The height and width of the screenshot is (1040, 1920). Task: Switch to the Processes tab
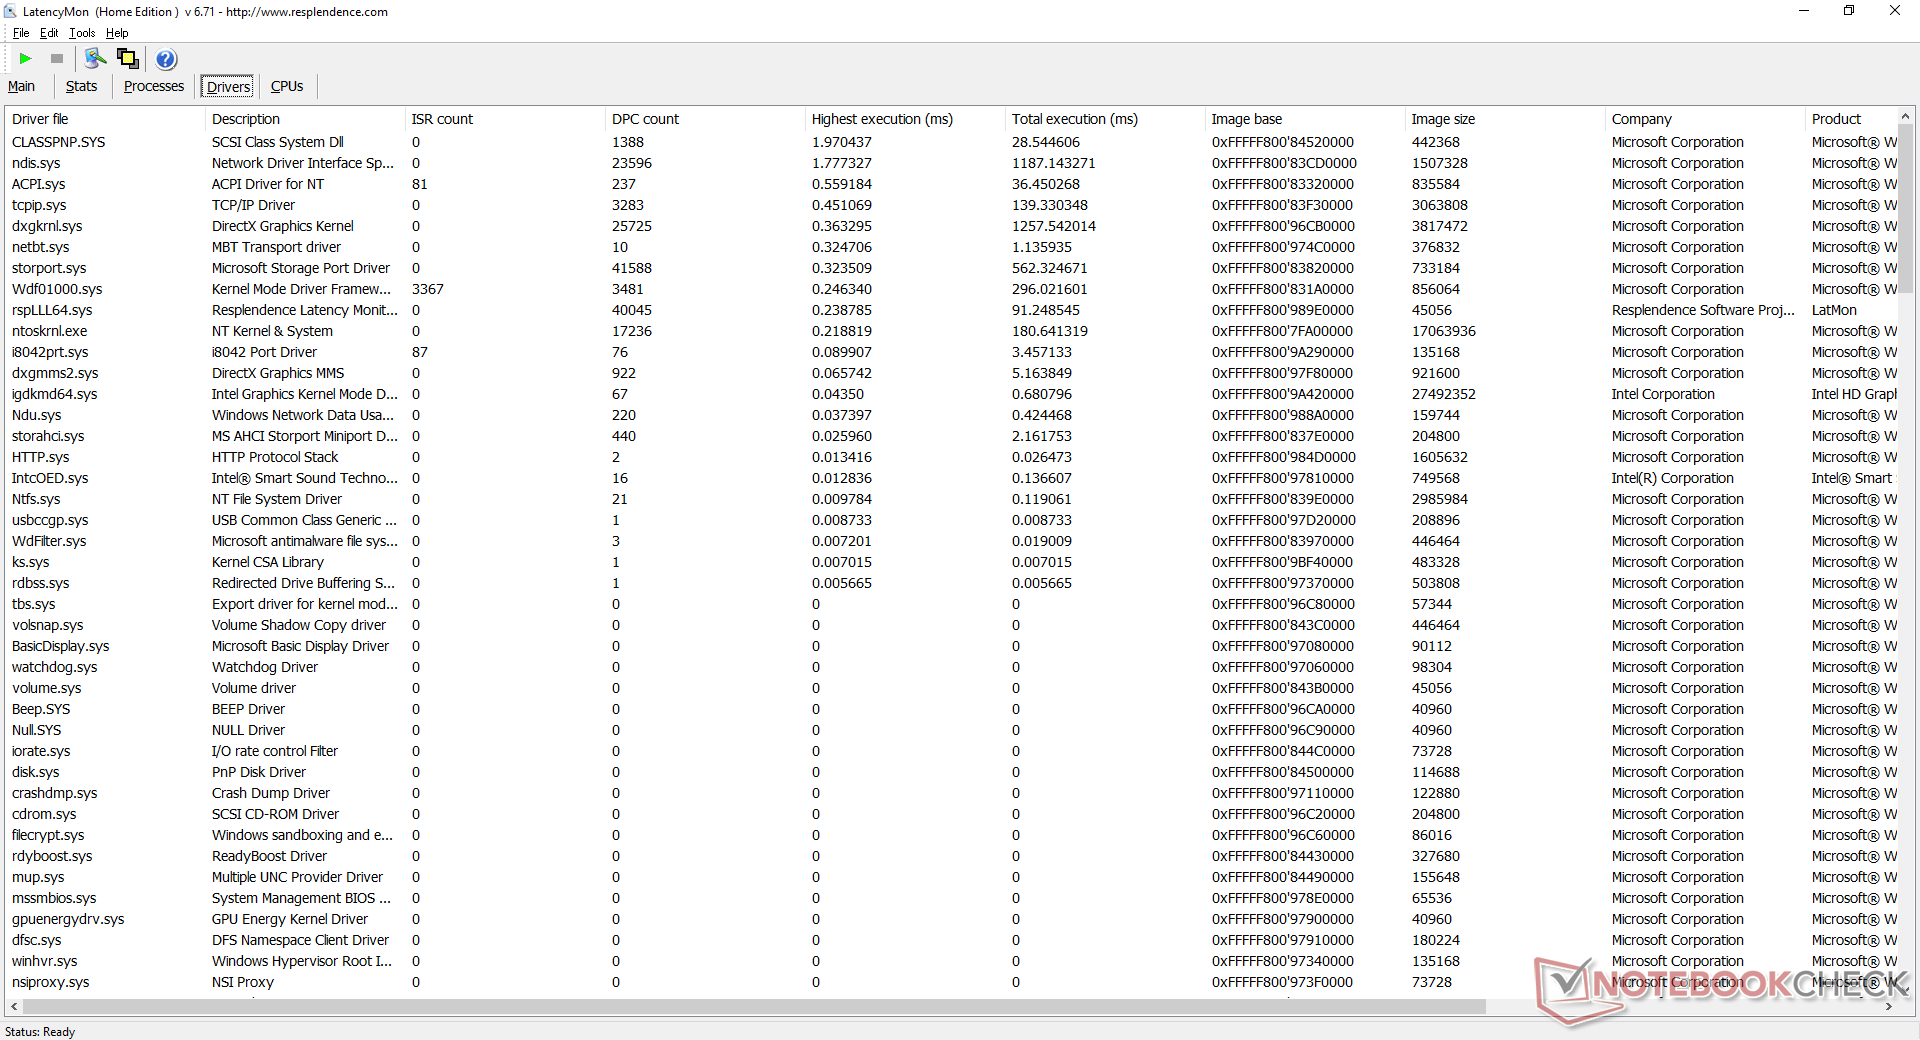pyautogui.click(x=154, y=86)
